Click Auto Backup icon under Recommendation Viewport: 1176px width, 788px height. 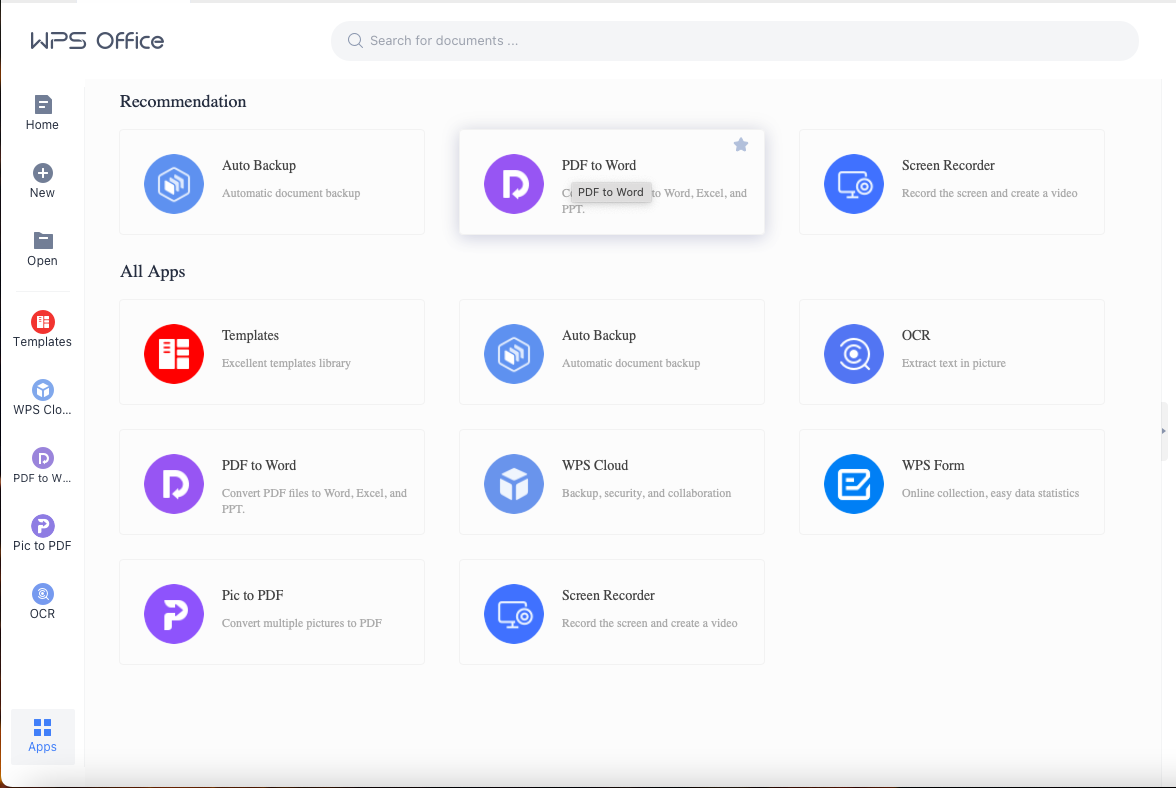[x=174, y=184]
